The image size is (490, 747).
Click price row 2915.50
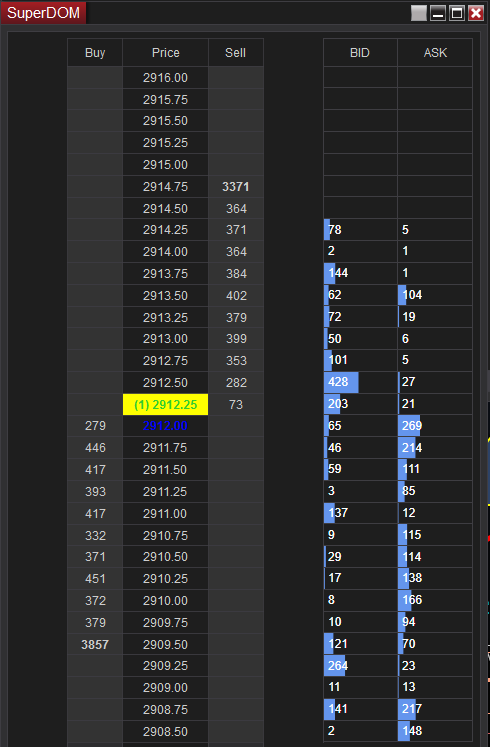[x=166, y=121]
